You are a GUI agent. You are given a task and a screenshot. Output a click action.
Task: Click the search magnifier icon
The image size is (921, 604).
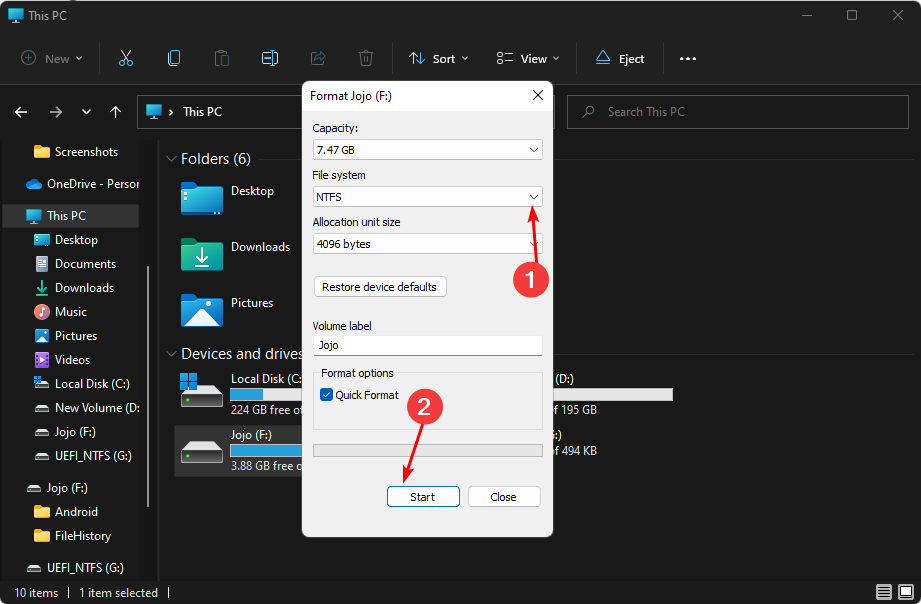[x=588, y=112]
